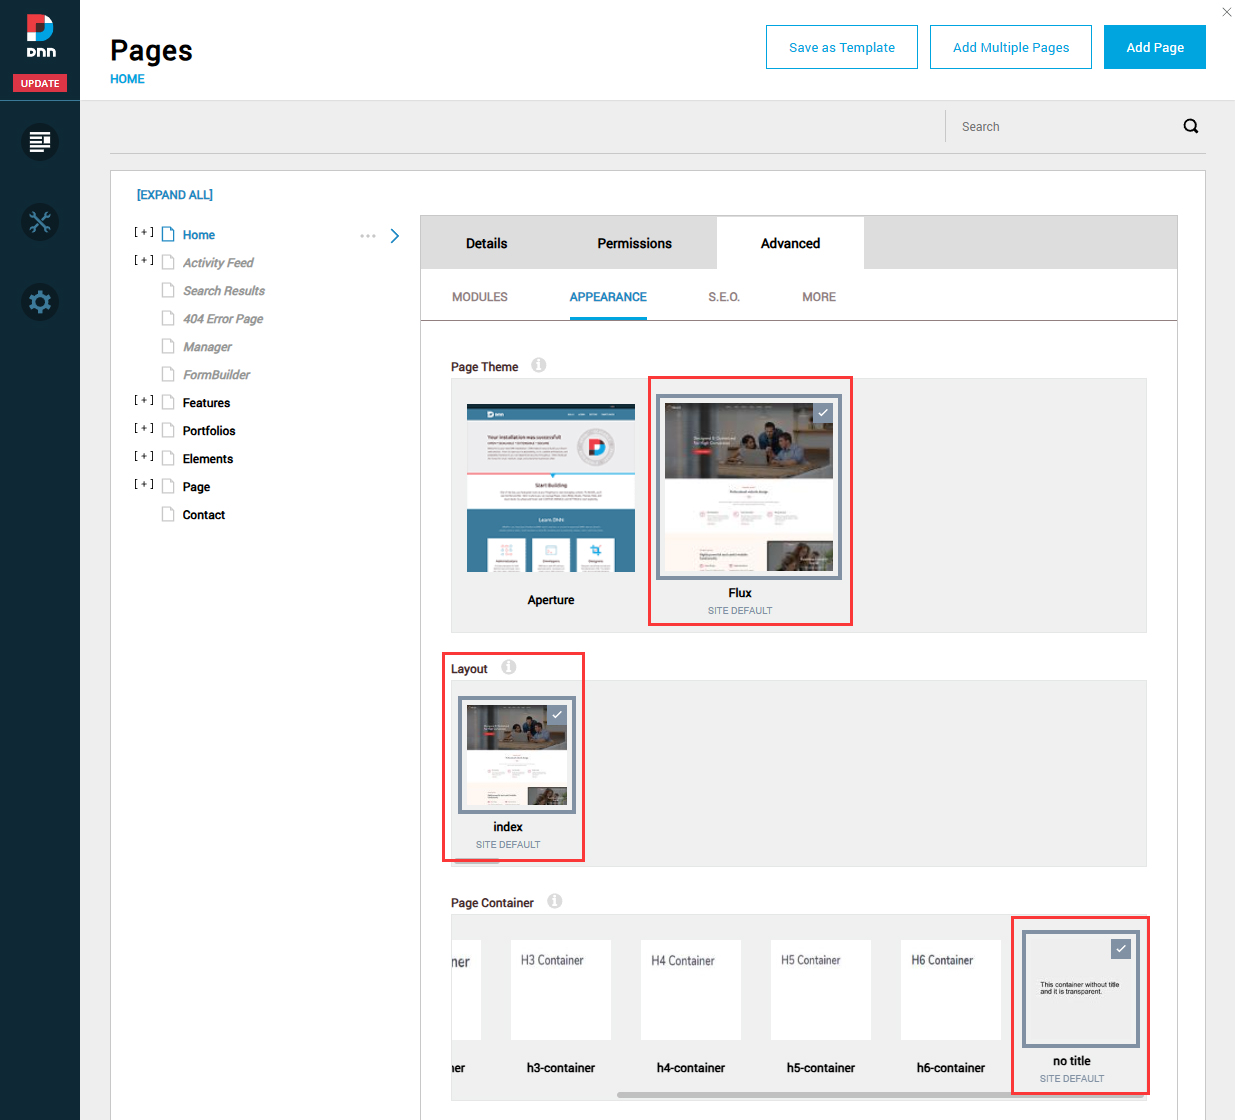The width and height of the screenshot is (1235, 1120).
Task: Select the H4 Container thumbnail
Action: (x=691, y=990)
